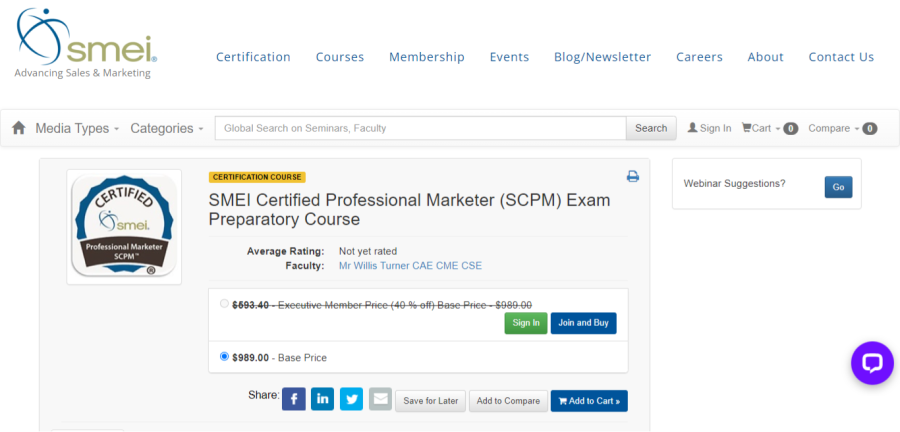Click the green Sign In button
Viewport: 900px width, 432px height.
(x=526, y=323)
